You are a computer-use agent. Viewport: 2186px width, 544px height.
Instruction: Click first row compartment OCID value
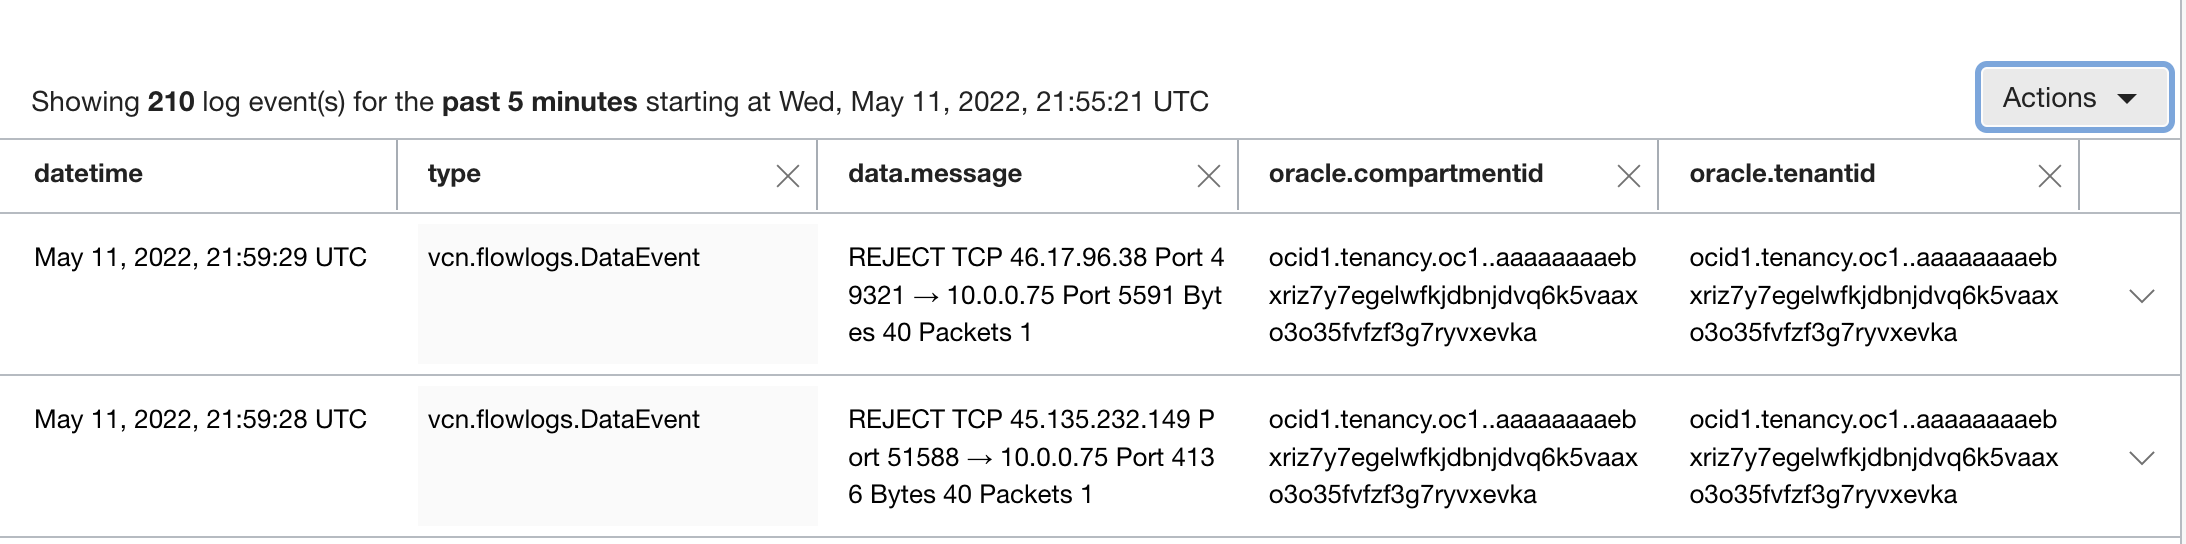tap(1452, 295)
